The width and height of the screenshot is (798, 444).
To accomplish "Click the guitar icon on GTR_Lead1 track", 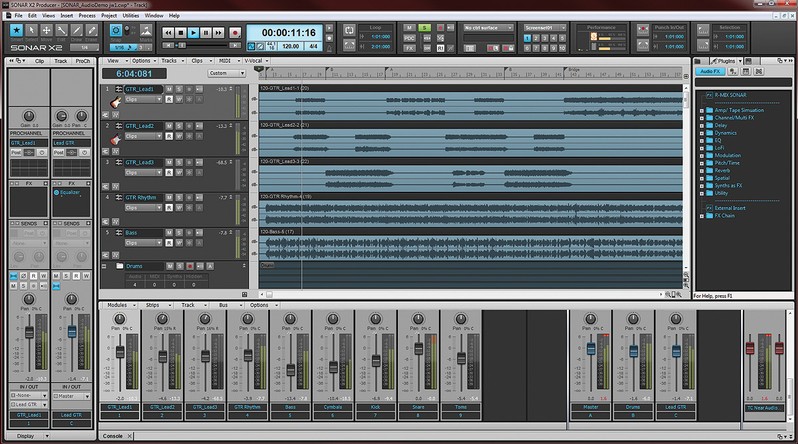I will tap(116, 102).
